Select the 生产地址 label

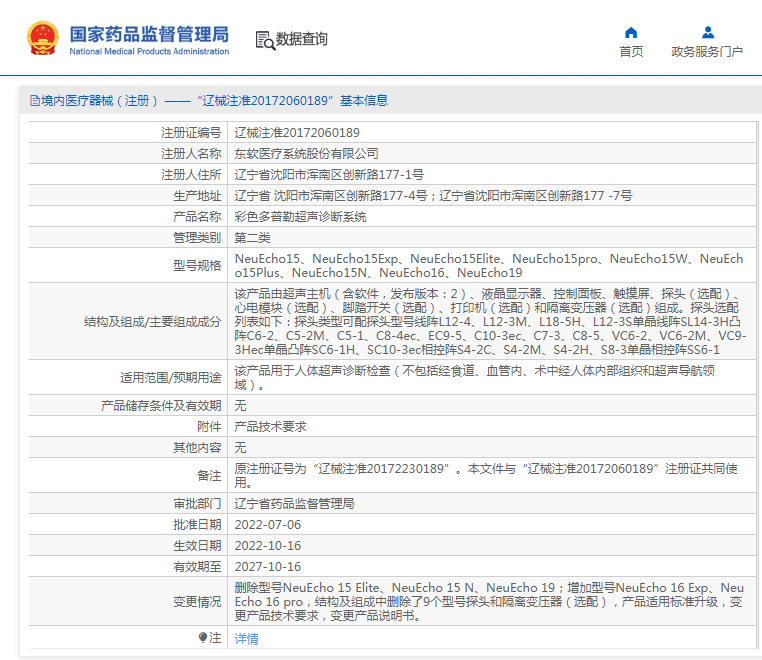197,196
